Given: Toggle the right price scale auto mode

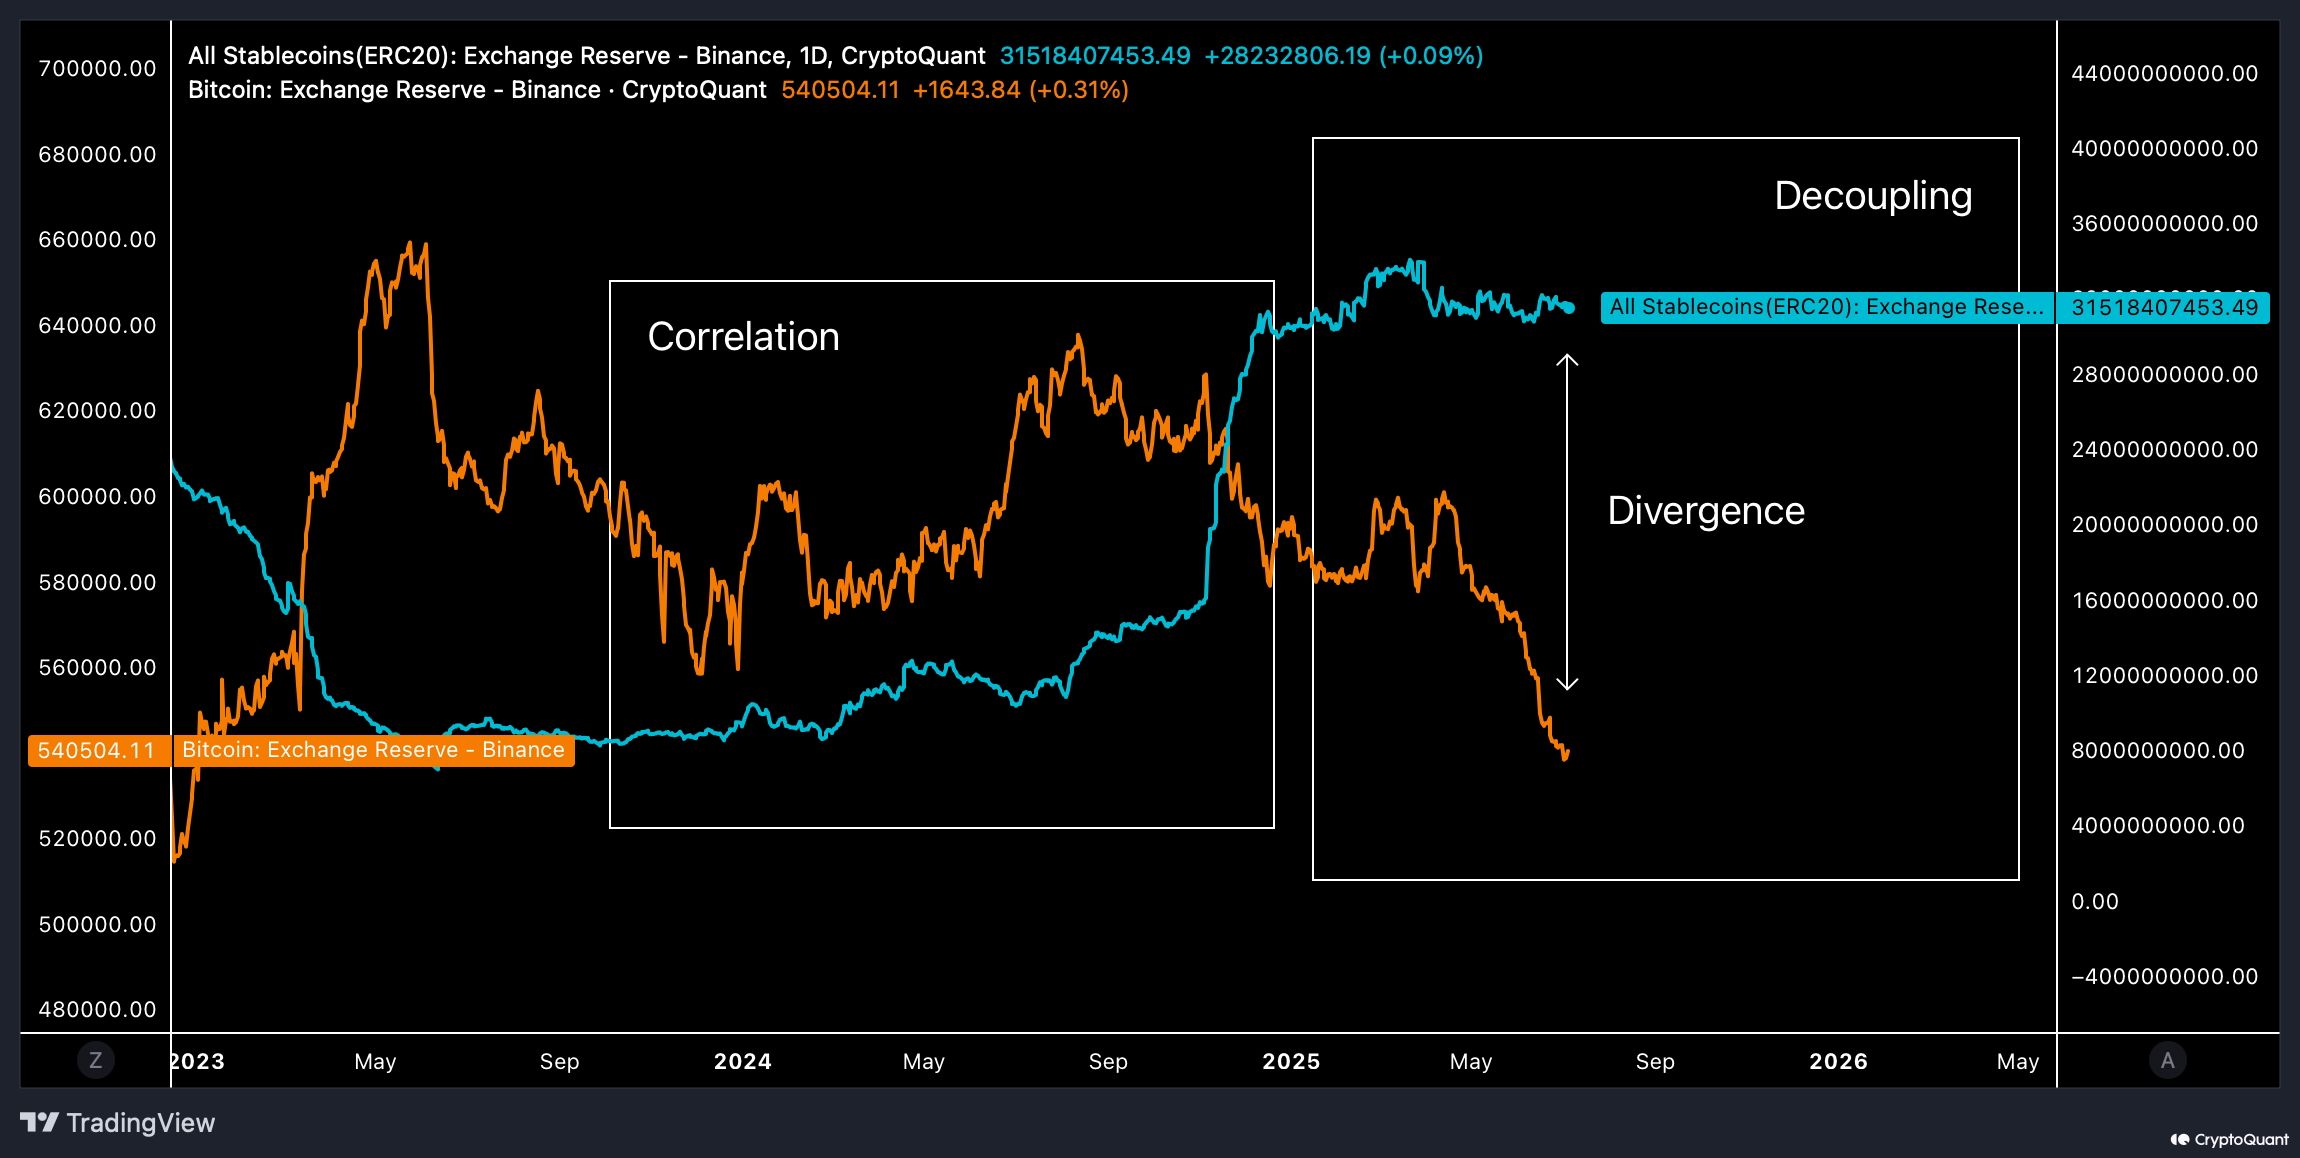Looking at the screenshot, I should tap(2167, 1061).
